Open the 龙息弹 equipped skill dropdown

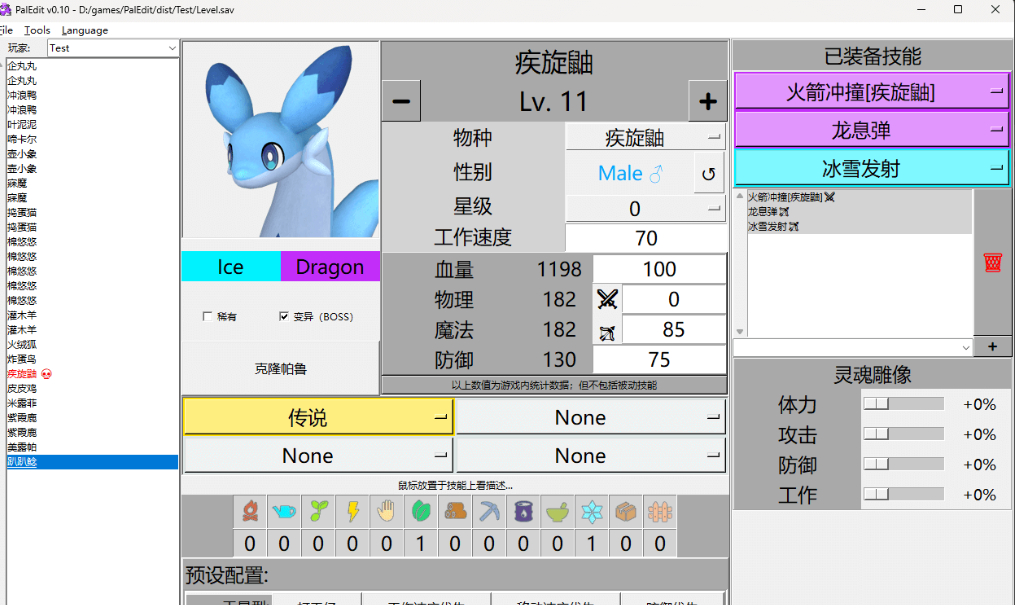pyautogui.click(x=872, y=130)
